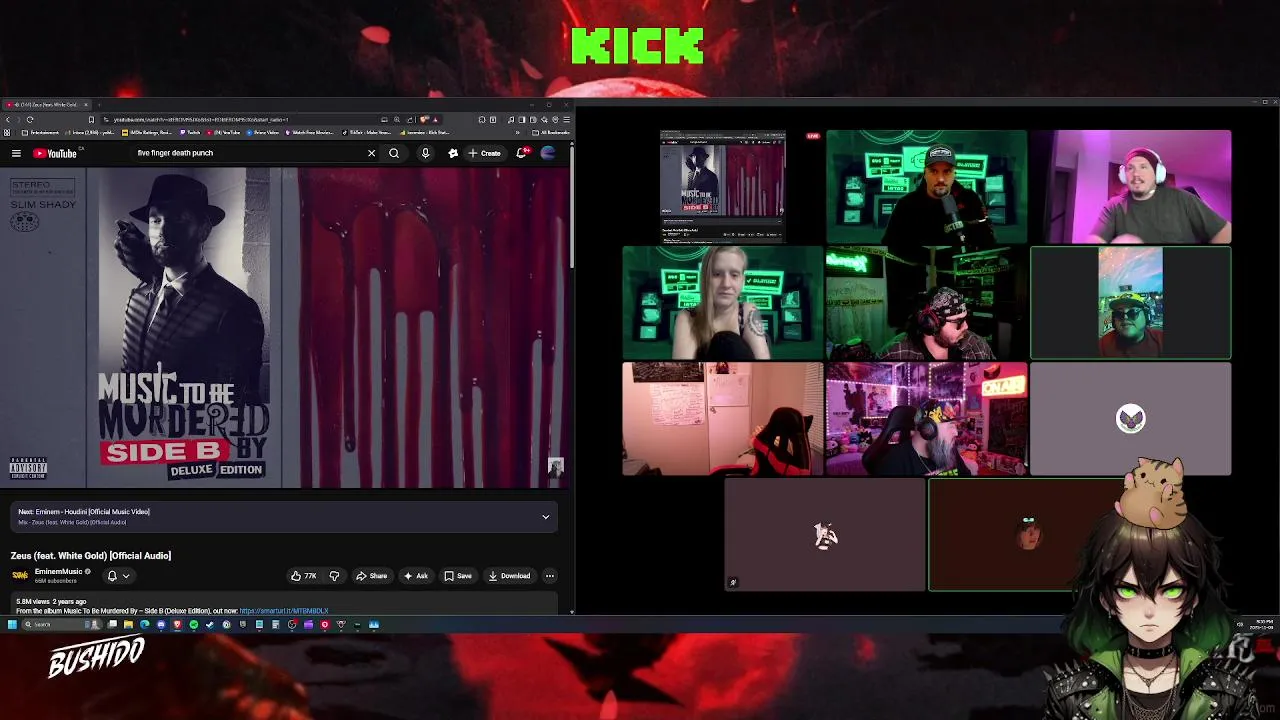Start voice search with microphone icon

[x=425, y=153]
